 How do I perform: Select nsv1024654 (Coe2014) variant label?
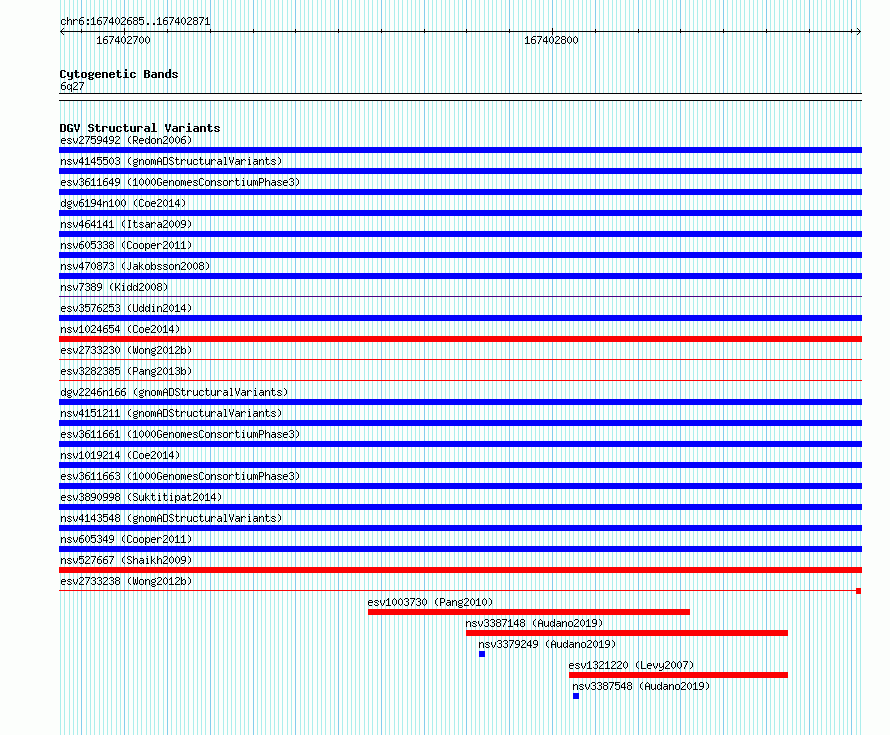(x=120, y=329)
